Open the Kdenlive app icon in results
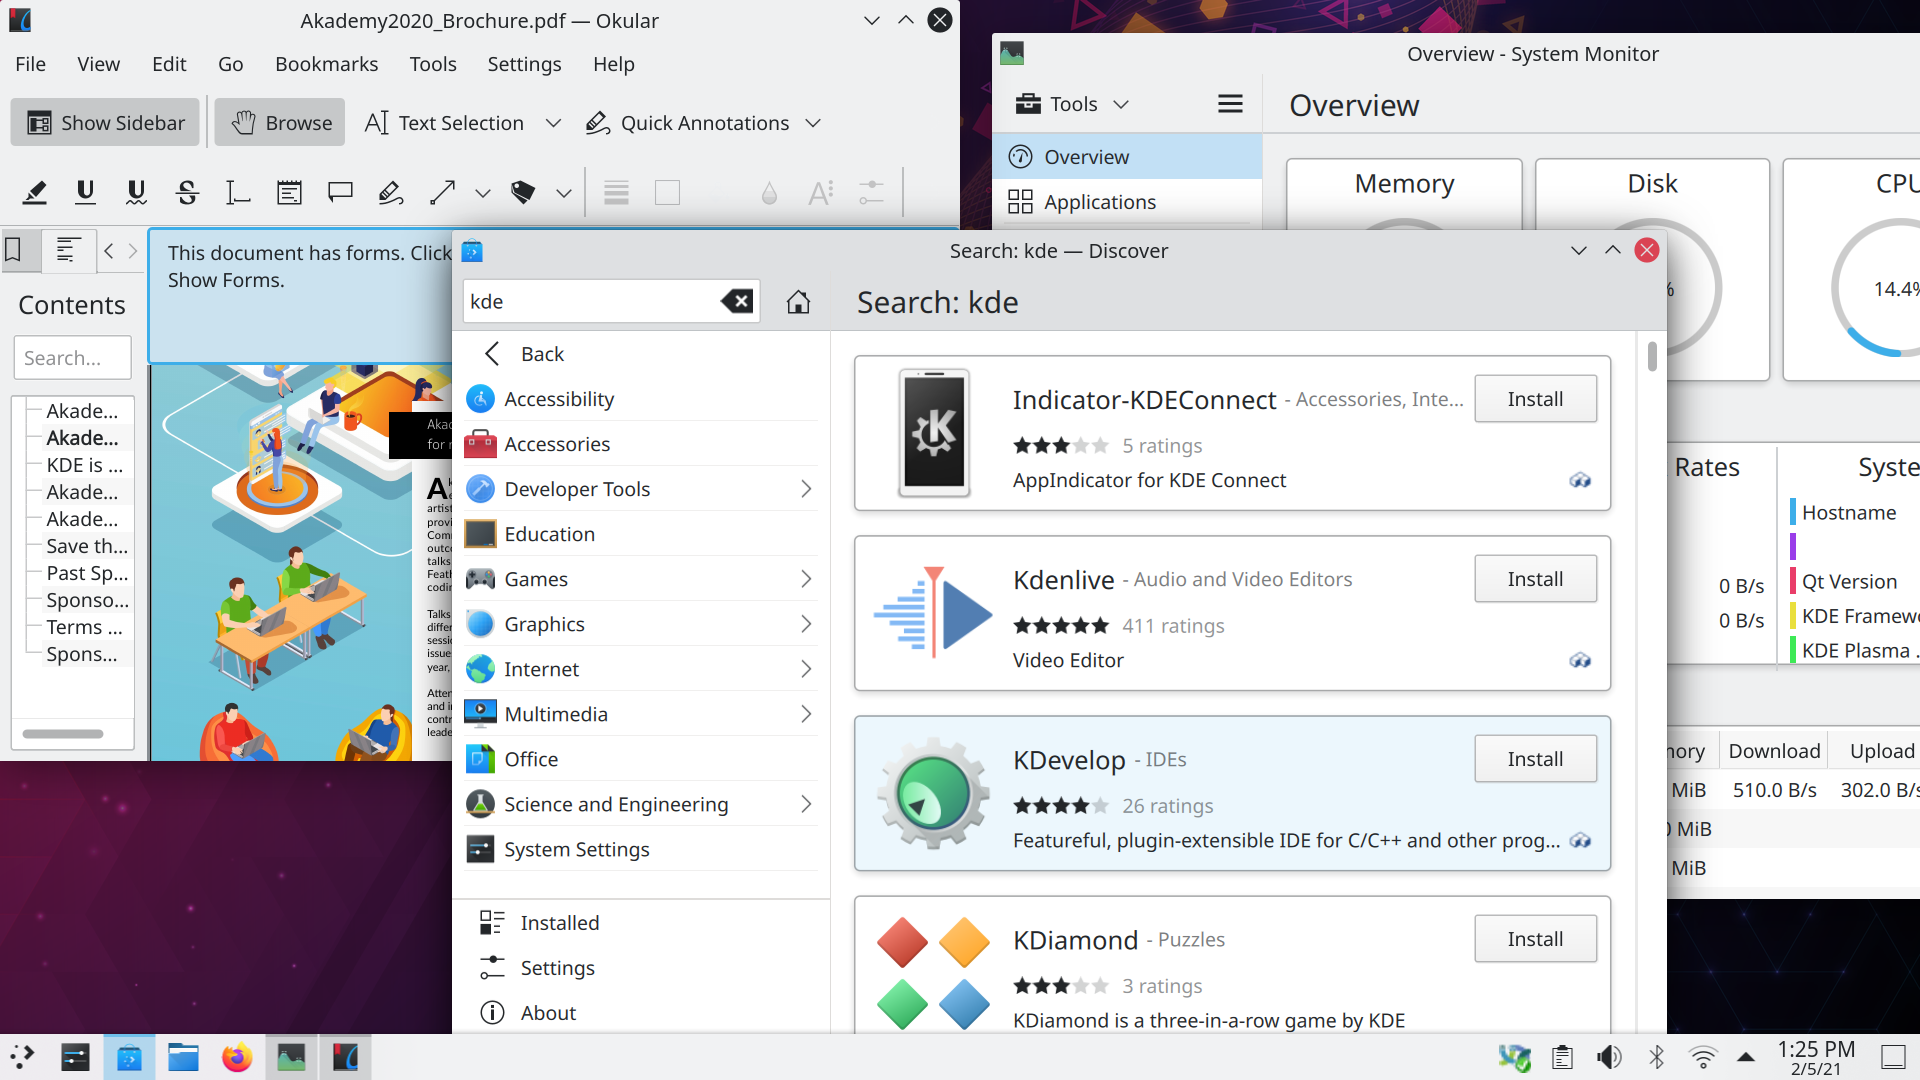 (x=933, y=613)
